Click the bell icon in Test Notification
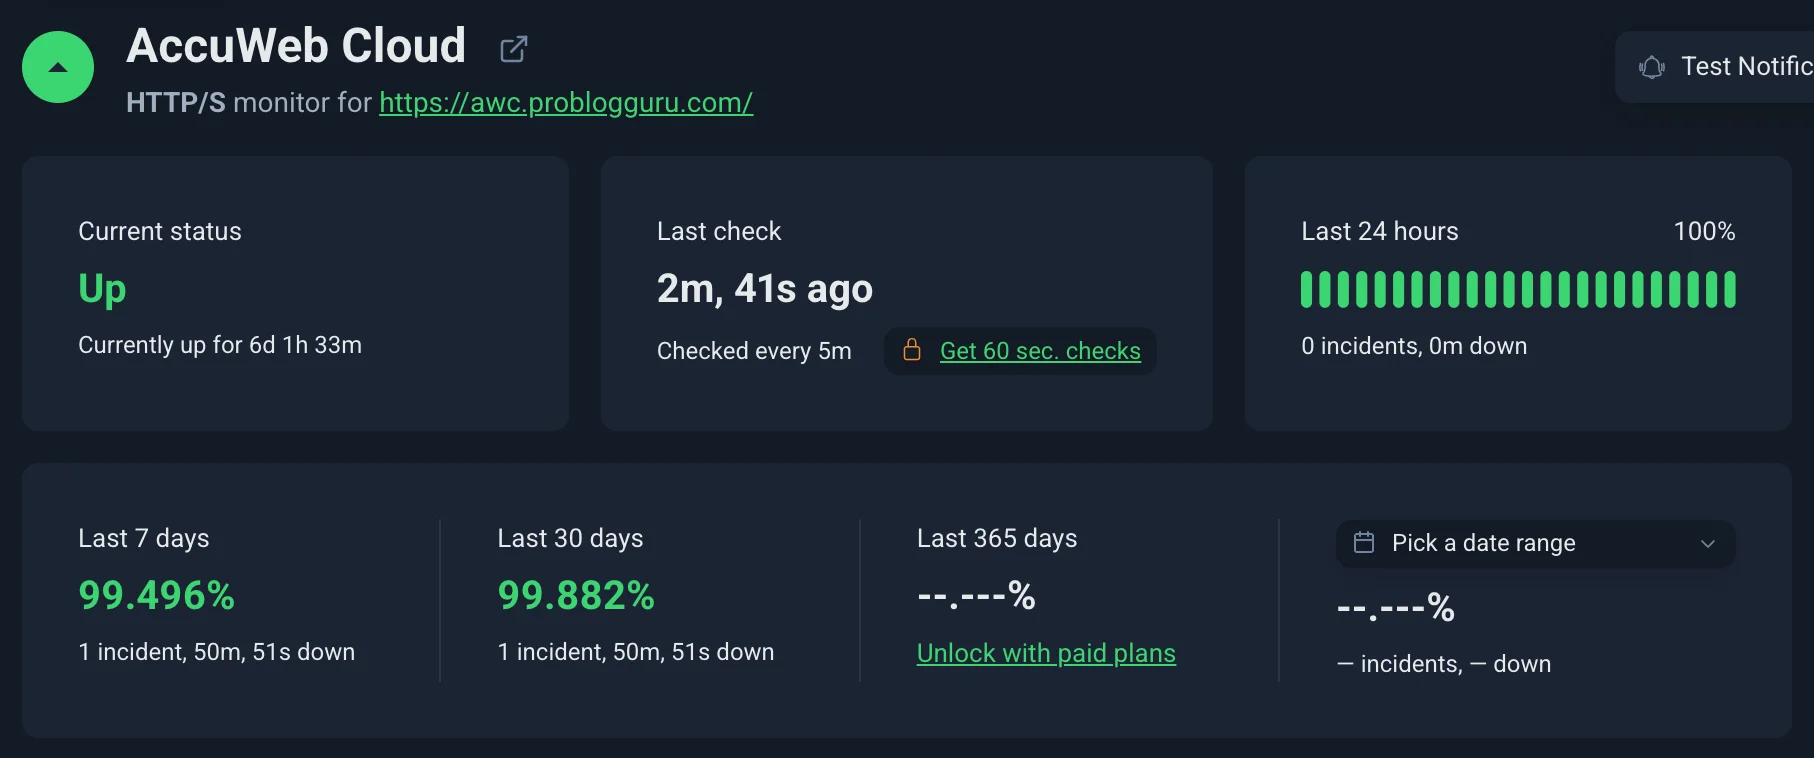The width and height of the screenshot is (1814, 758). click(x=1652, y=67)
